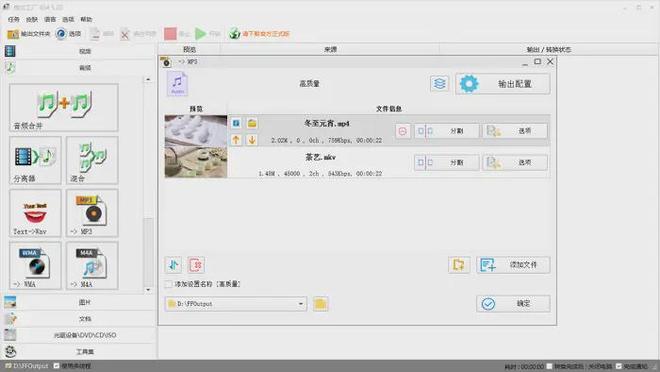
Task: Click the green start arrow in main toolbar
Action: pyautogui.click(x=200, y=34)
